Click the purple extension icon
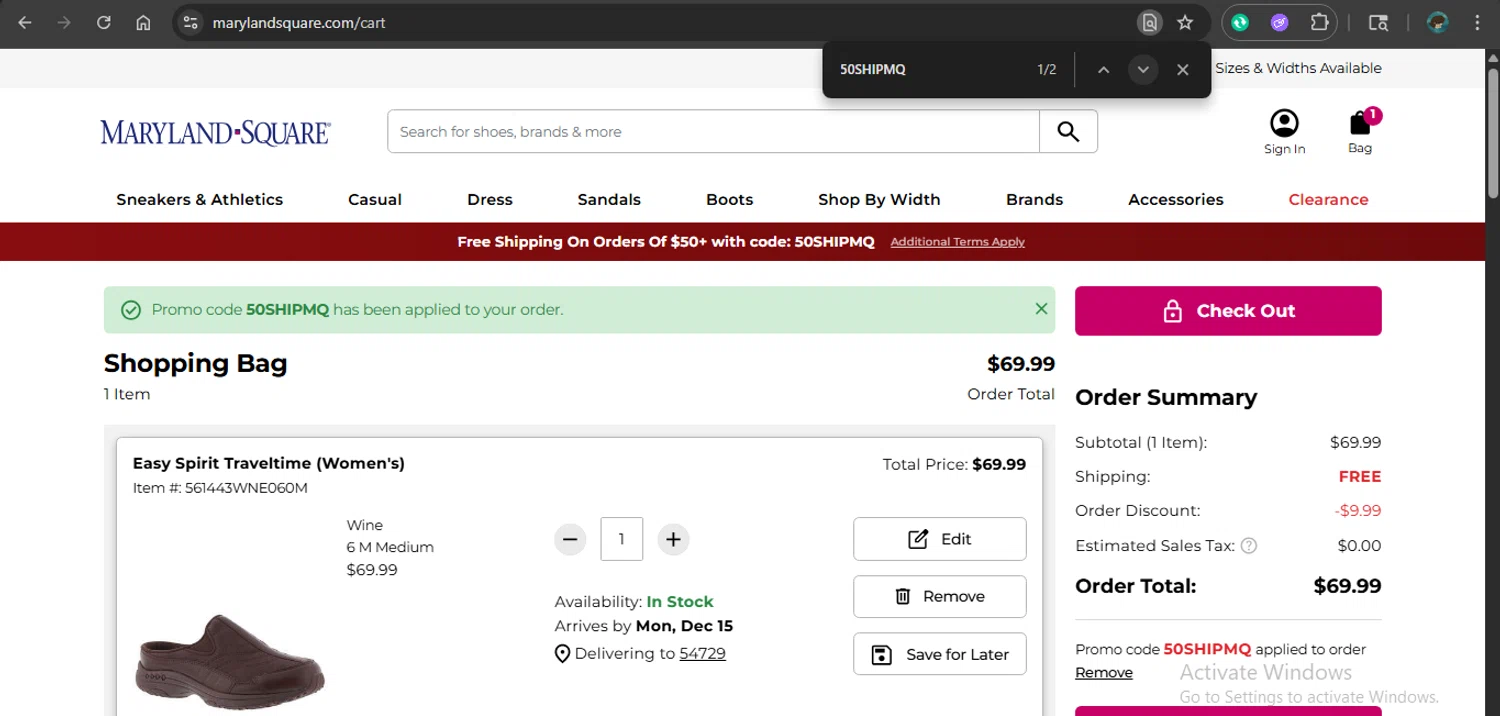 [x=1279, y=22]
